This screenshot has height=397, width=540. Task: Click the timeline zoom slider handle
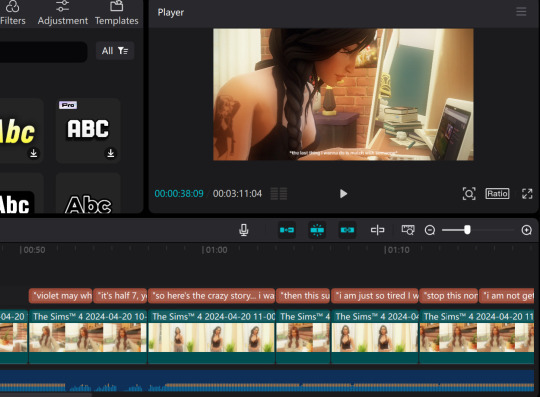coord(467,230)
